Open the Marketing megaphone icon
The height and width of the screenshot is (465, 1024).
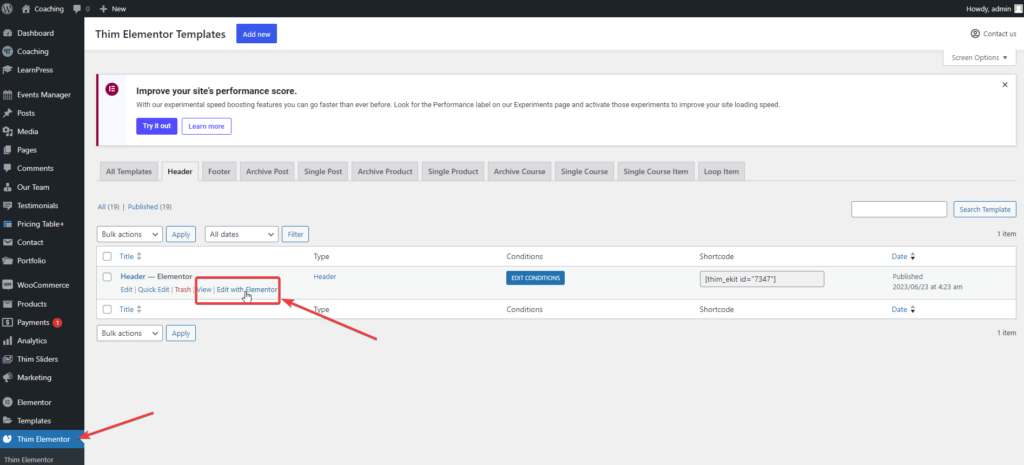pyautogui.click(x=8, y=377)
